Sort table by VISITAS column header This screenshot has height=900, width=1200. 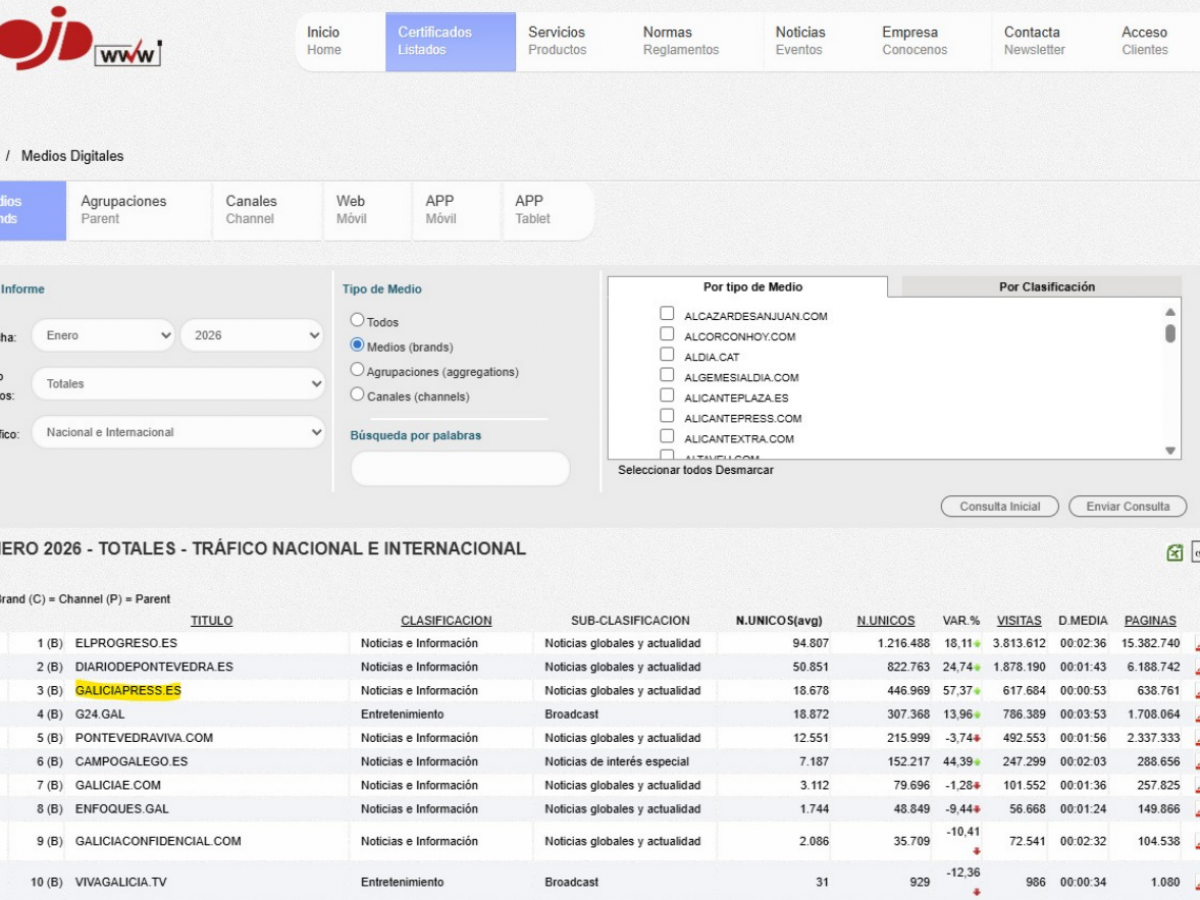point(1019,621)
